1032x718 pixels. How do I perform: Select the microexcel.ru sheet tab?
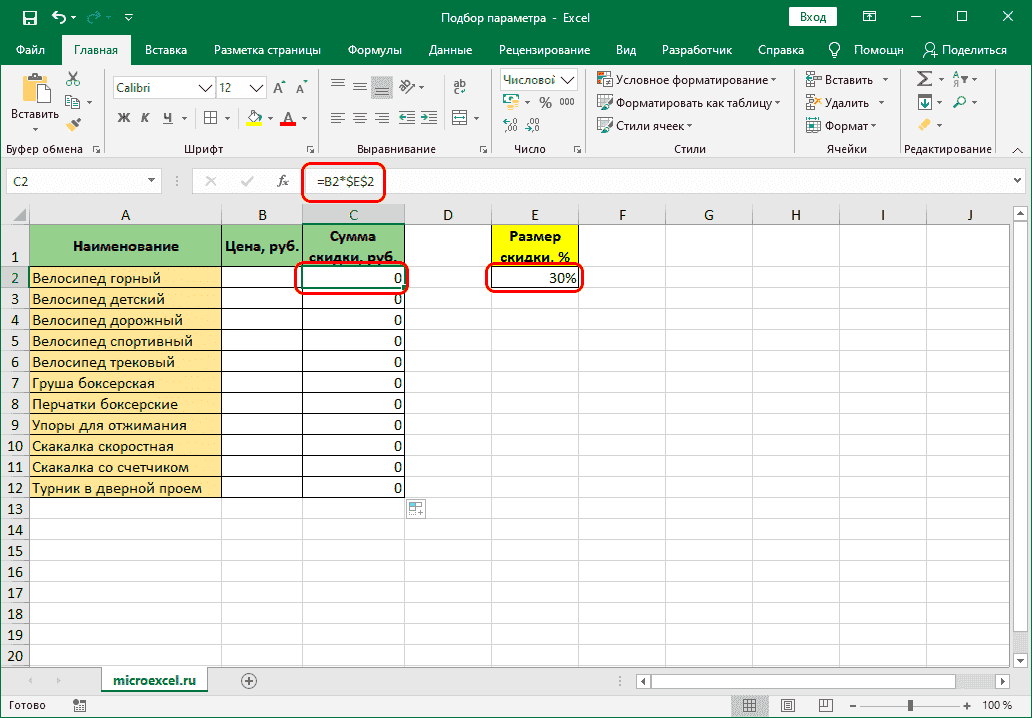click(155, 679)
